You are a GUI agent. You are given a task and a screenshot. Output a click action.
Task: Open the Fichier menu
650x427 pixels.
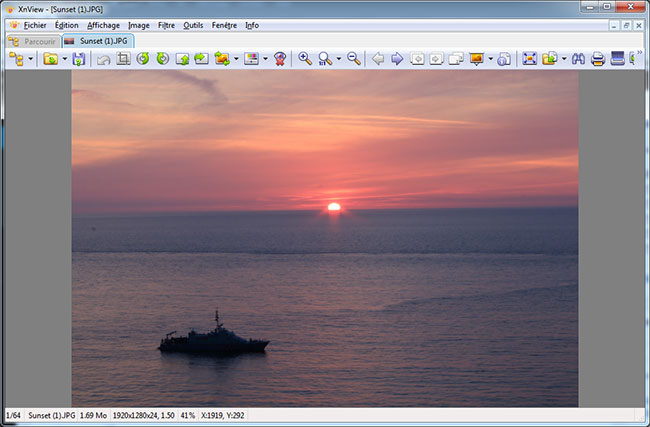tap(35, 25)
